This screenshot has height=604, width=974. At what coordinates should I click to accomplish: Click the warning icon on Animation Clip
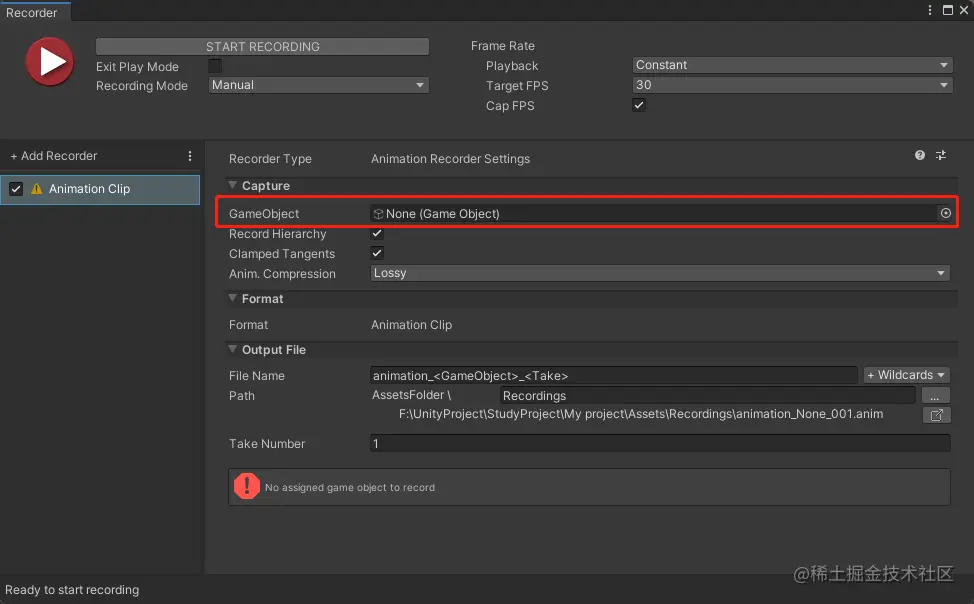click(x=37, y=189)
